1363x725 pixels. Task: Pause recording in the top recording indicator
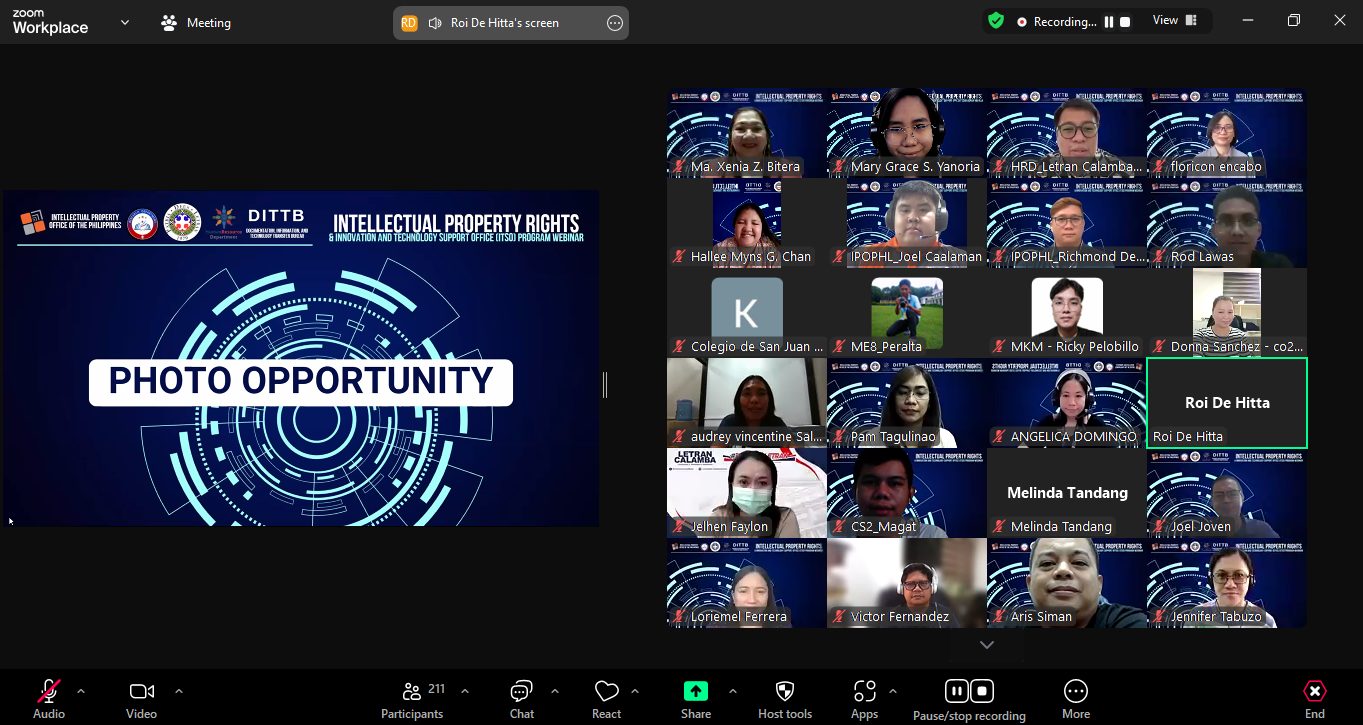(1109, 22)
